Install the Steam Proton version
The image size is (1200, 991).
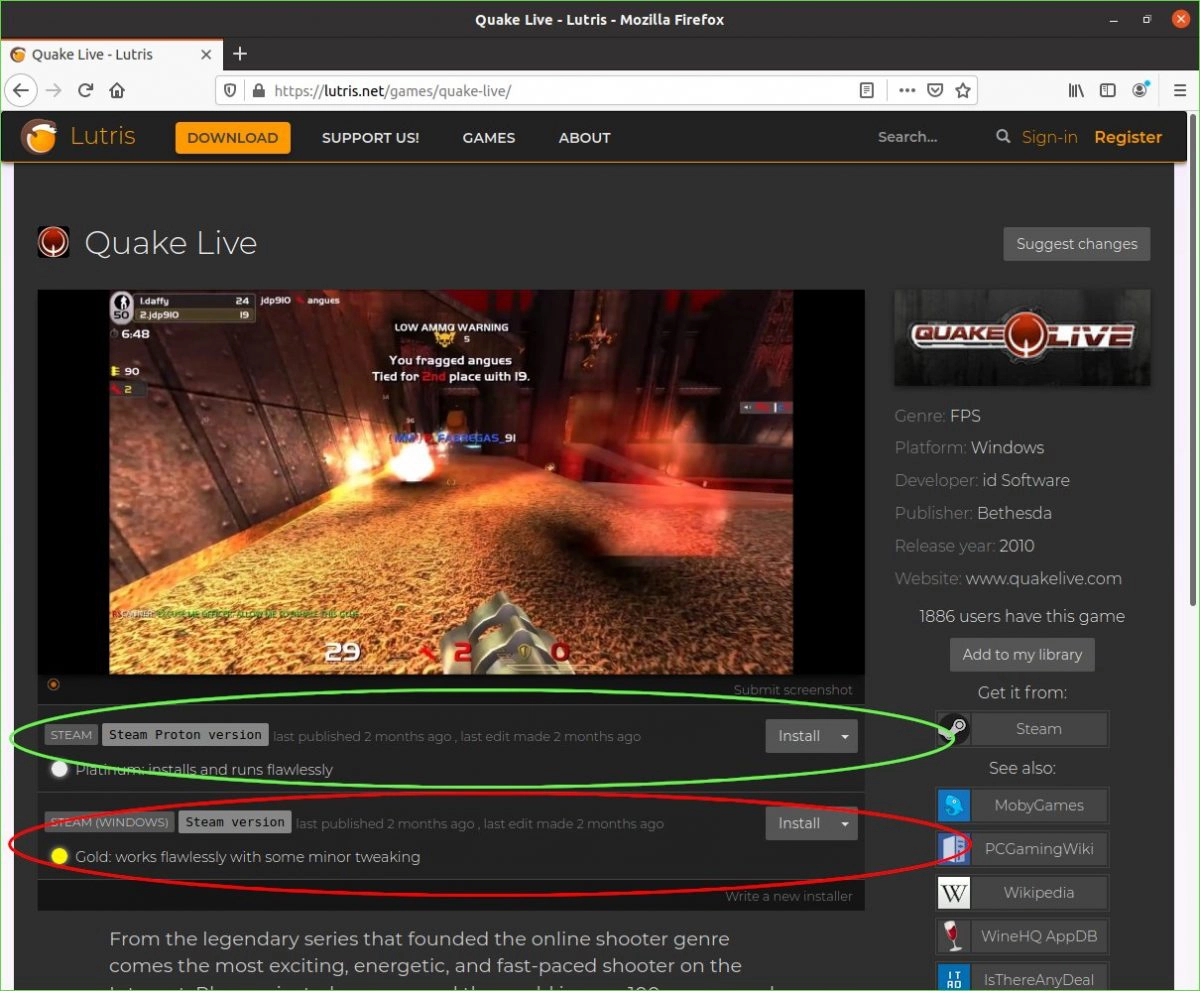[x=799, y=737]
